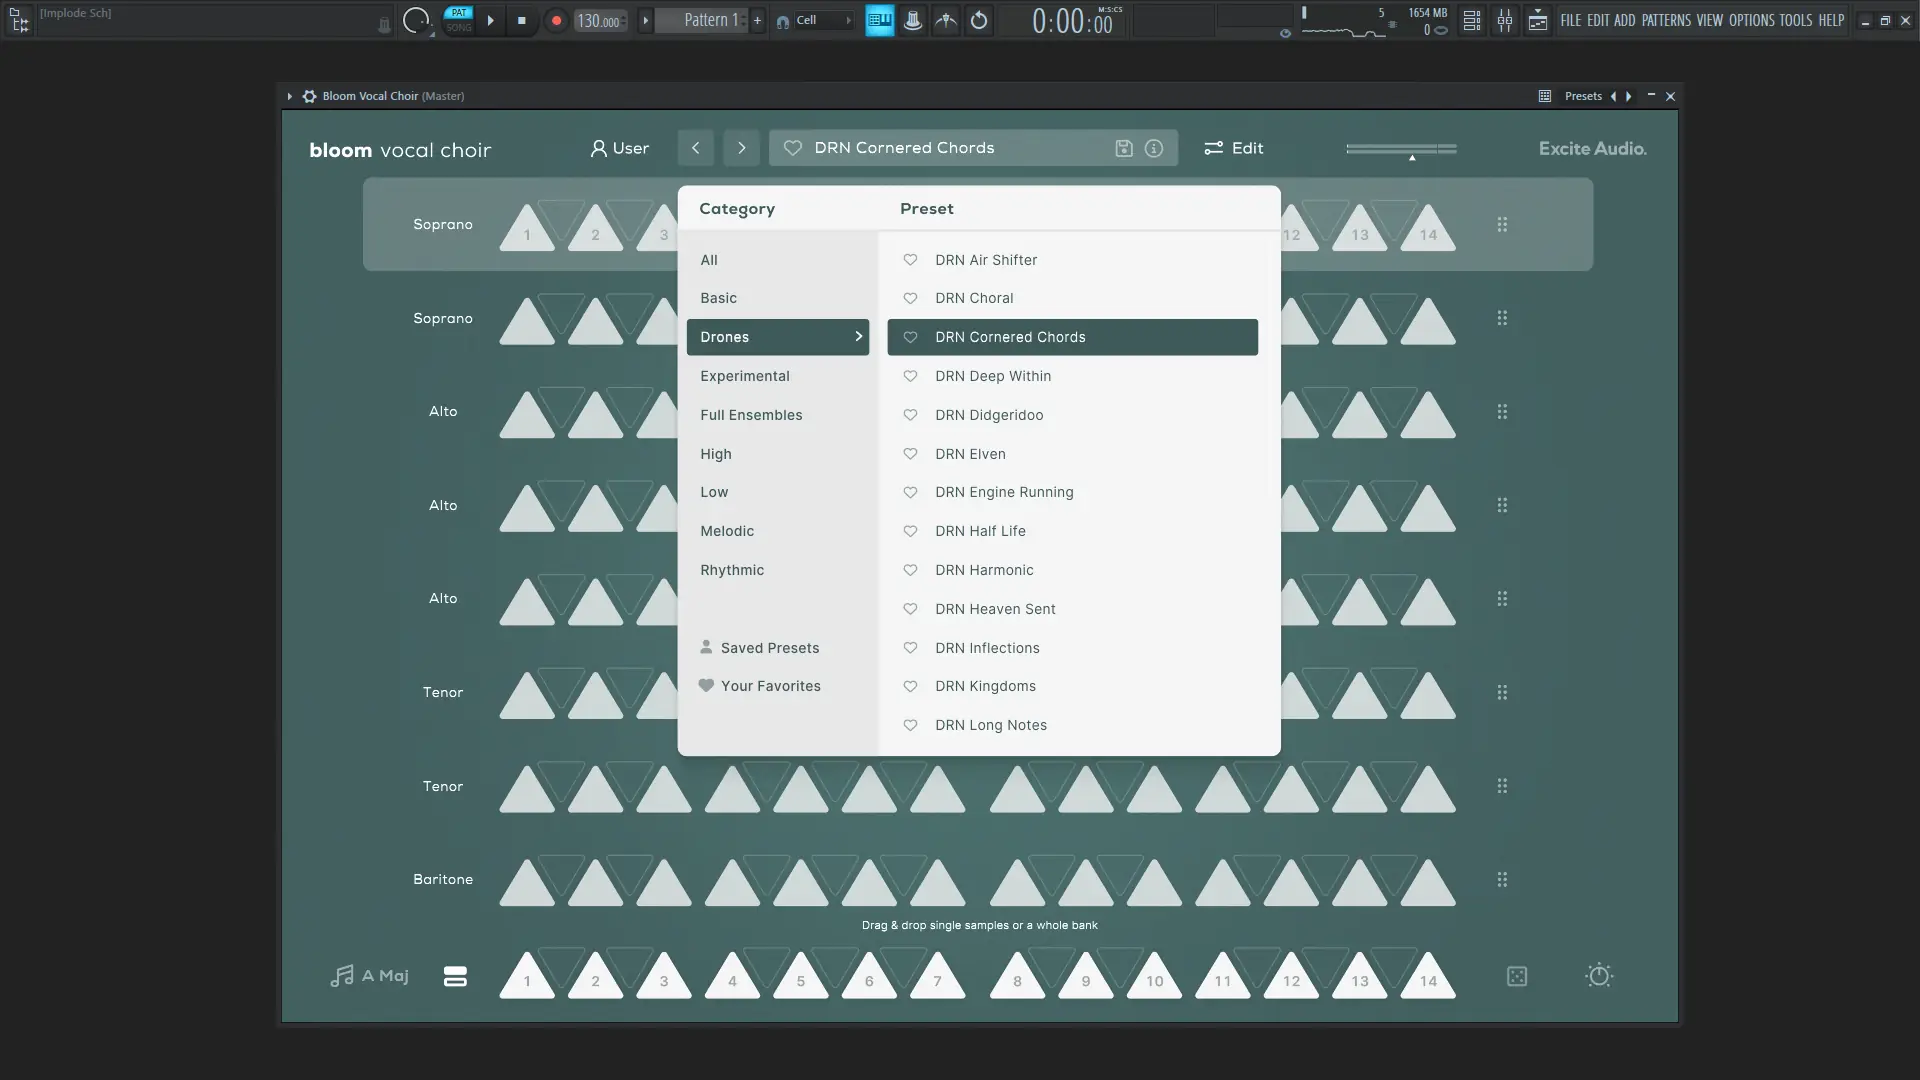The height and width of the screenshot is (1080, 1920).
Task: Click the Edit button
Action: pyautogui.click(x=1233, y=148)
